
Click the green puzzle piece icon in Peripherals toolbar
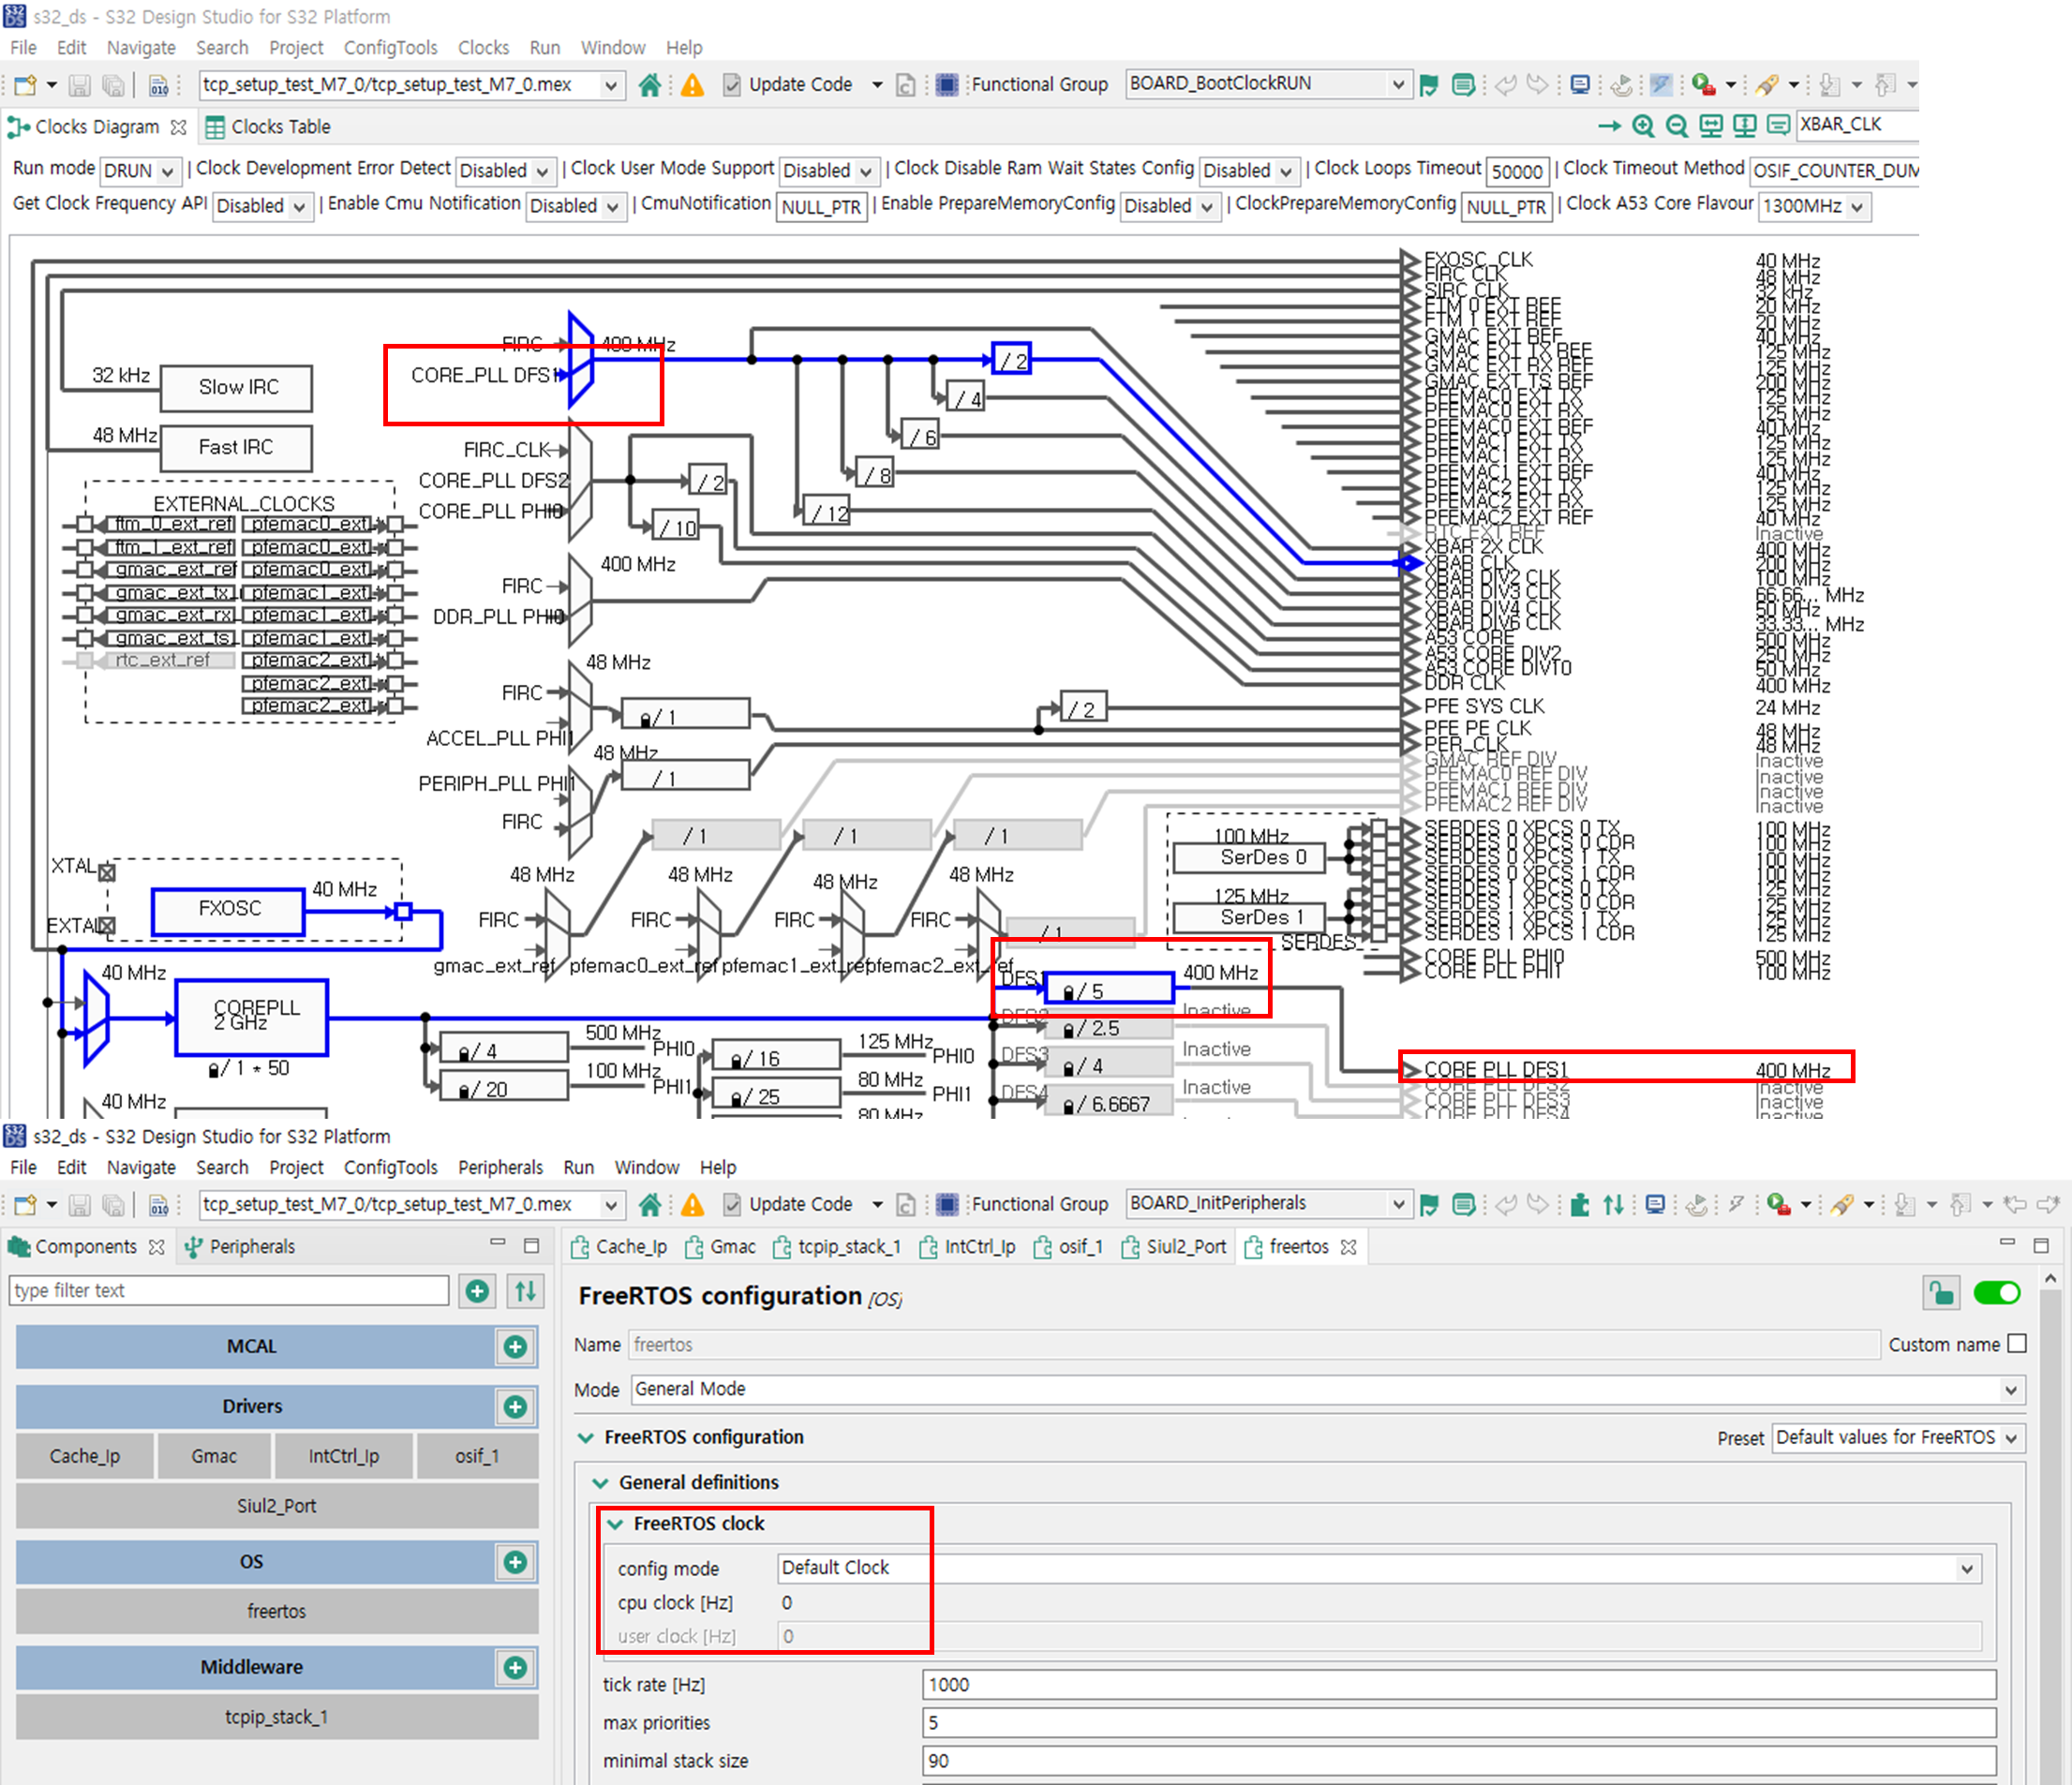click(x=1580, y=1205)
